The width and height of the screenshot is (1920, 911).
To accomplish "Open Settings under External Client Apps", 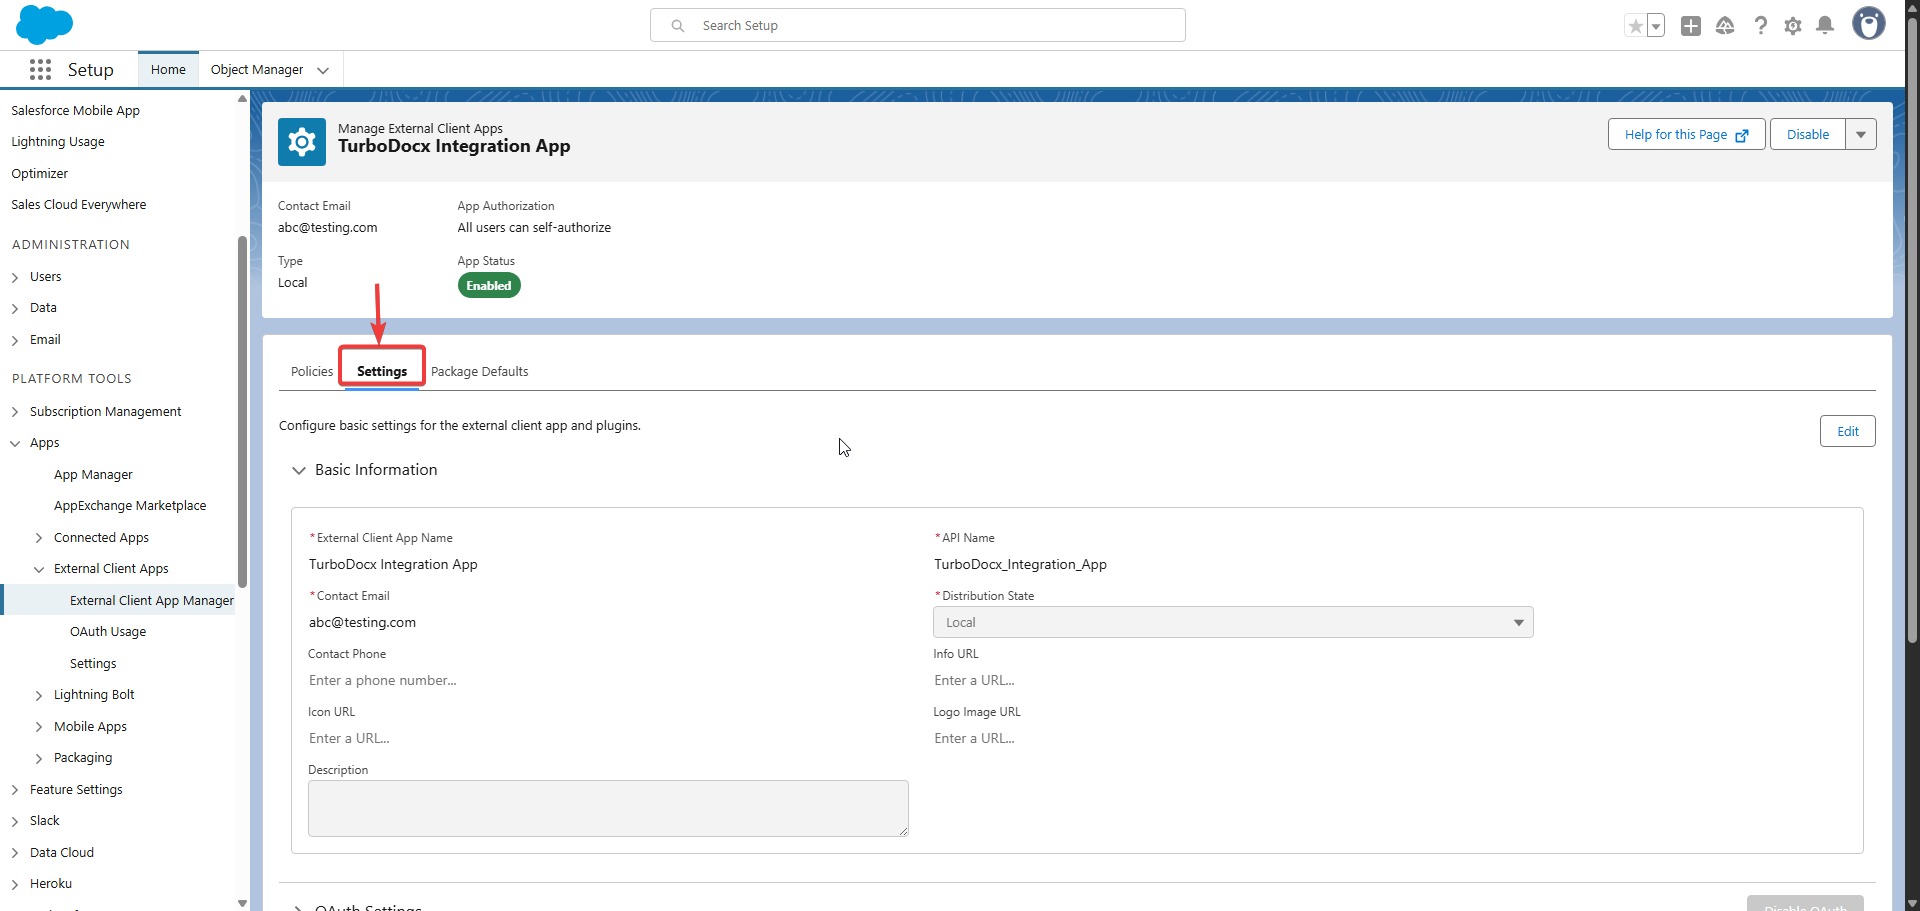I will (x=93, y=663).
